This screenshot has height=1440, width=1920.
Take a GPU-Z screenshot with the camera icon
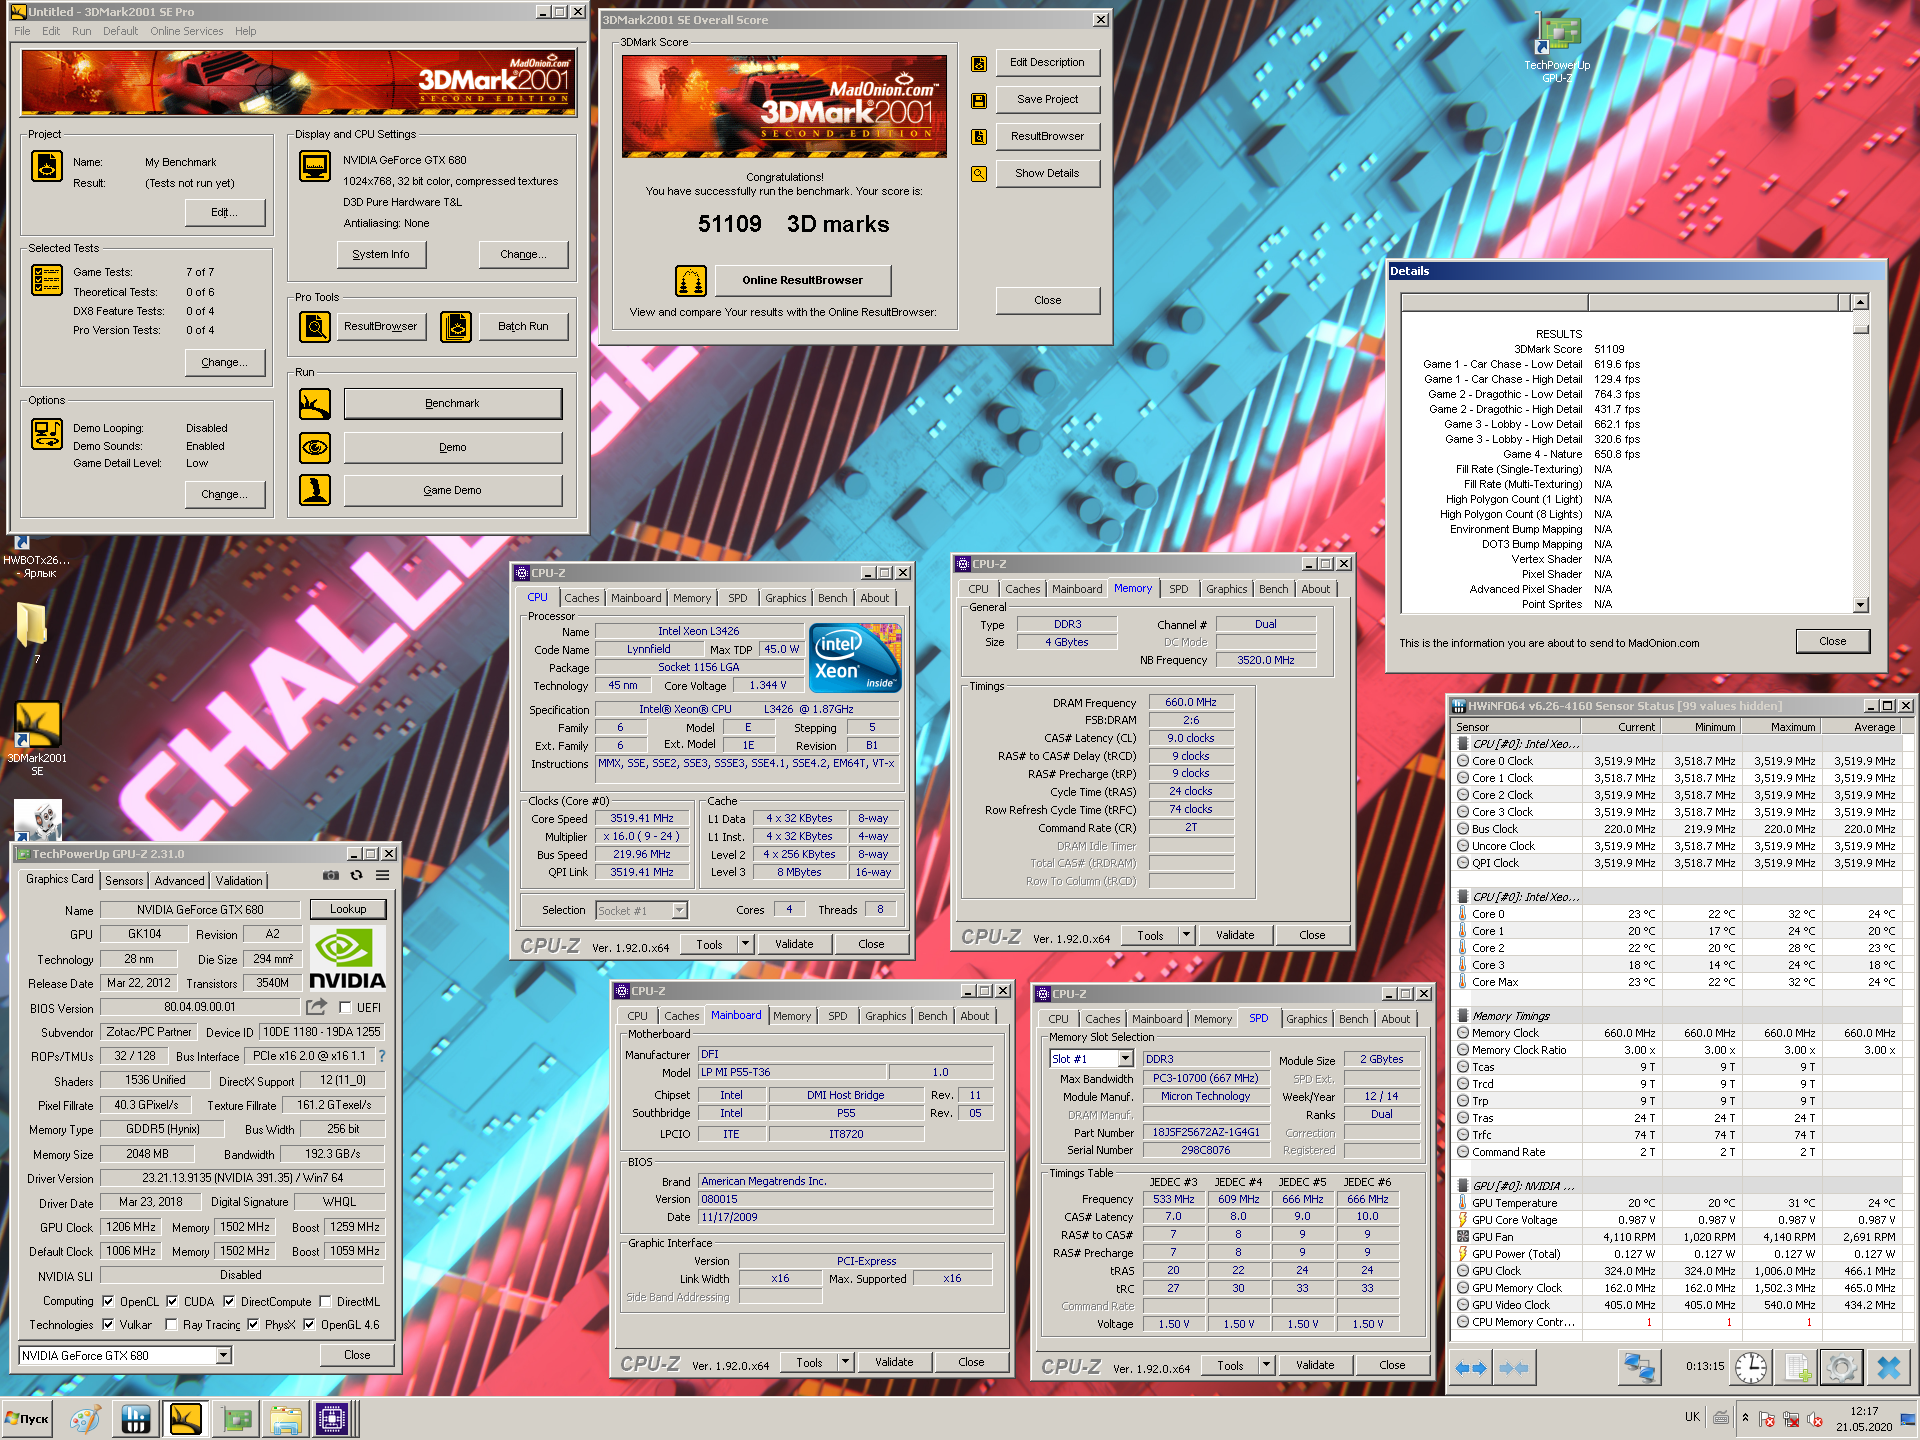pos(330,875)
